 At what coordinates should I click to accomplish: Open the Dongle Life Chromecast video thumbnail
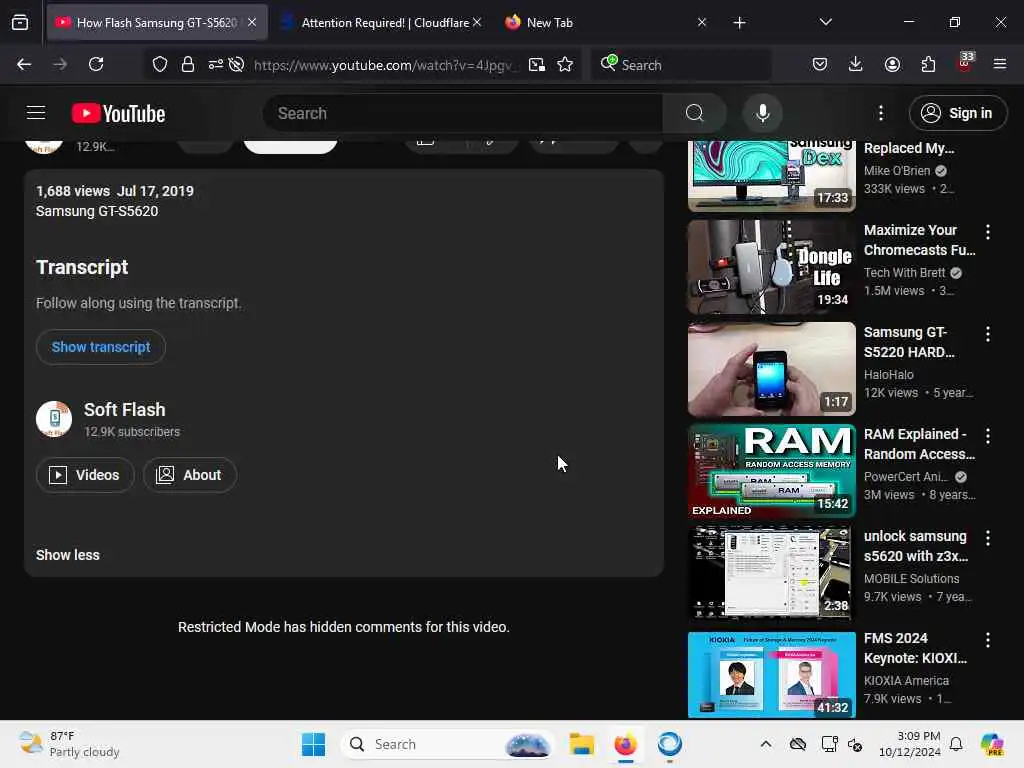click(x=771, y=267)
